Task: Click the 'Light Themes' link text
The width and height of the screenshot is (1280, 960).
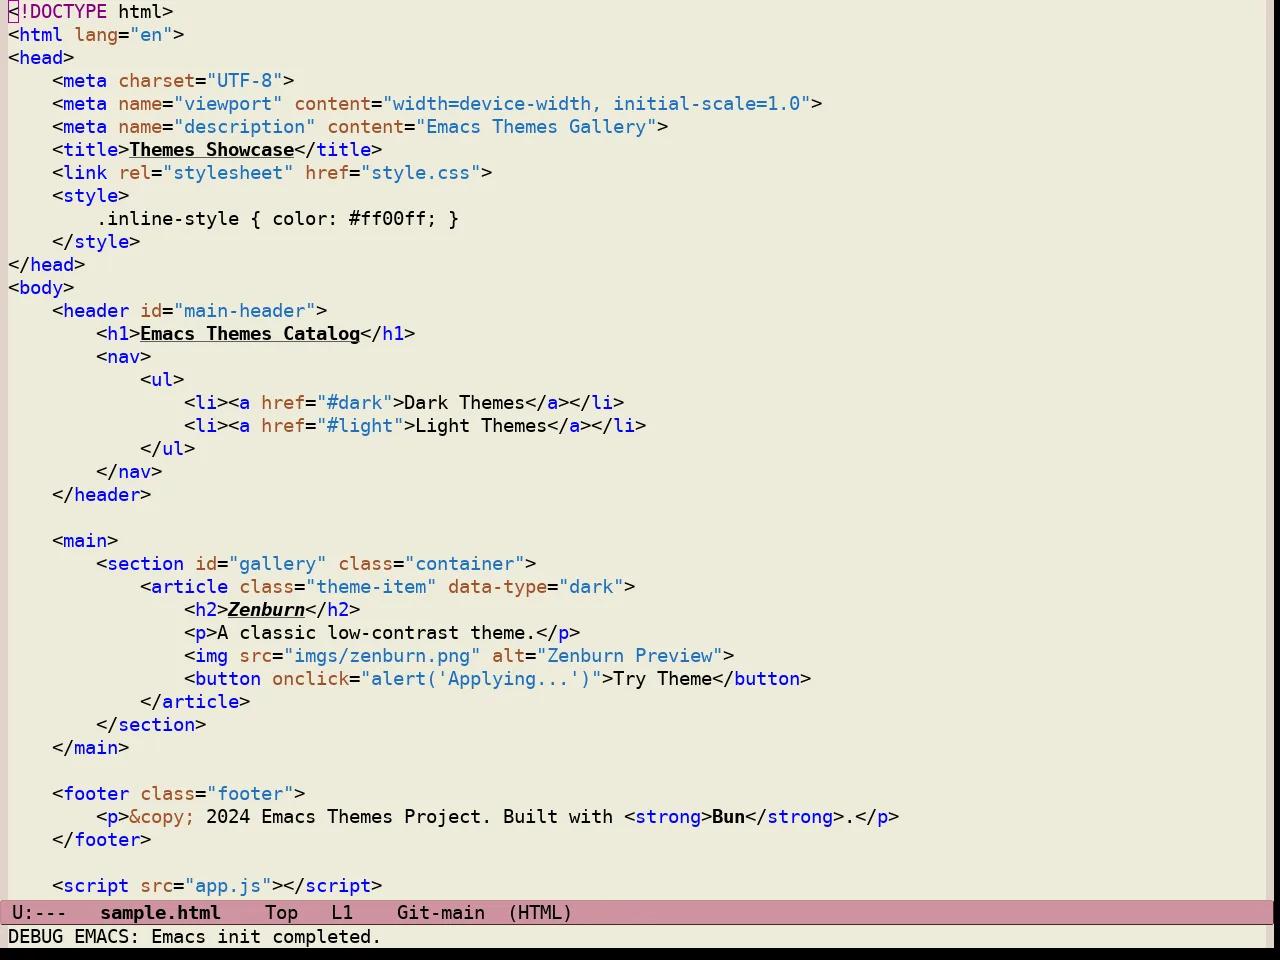Action: (481, 426)
